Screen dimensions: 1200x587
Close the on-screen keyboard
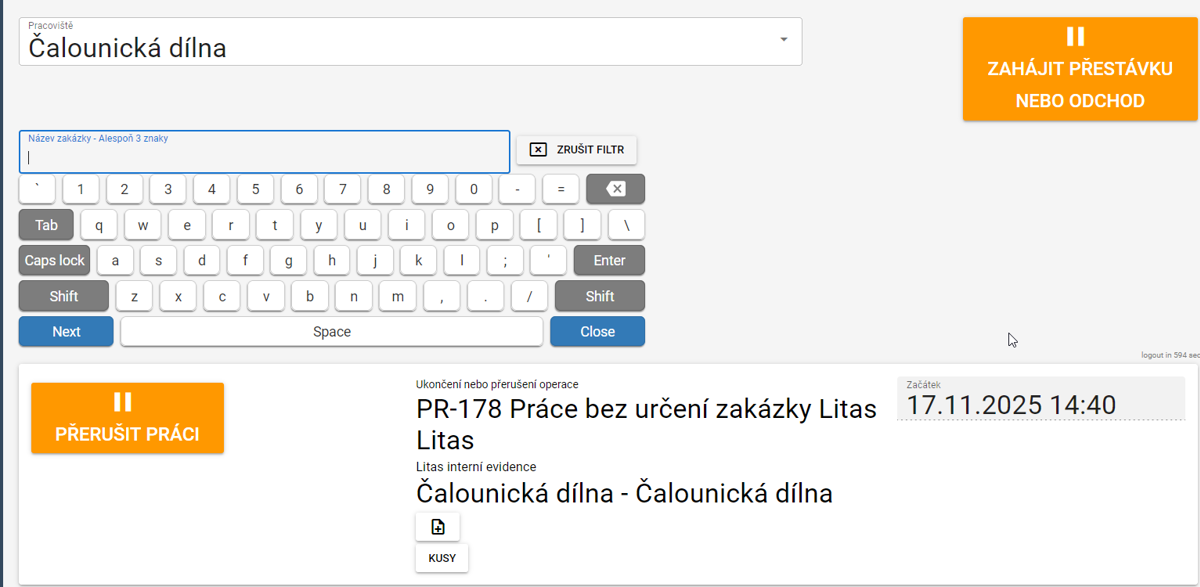[x=597, y=332]
